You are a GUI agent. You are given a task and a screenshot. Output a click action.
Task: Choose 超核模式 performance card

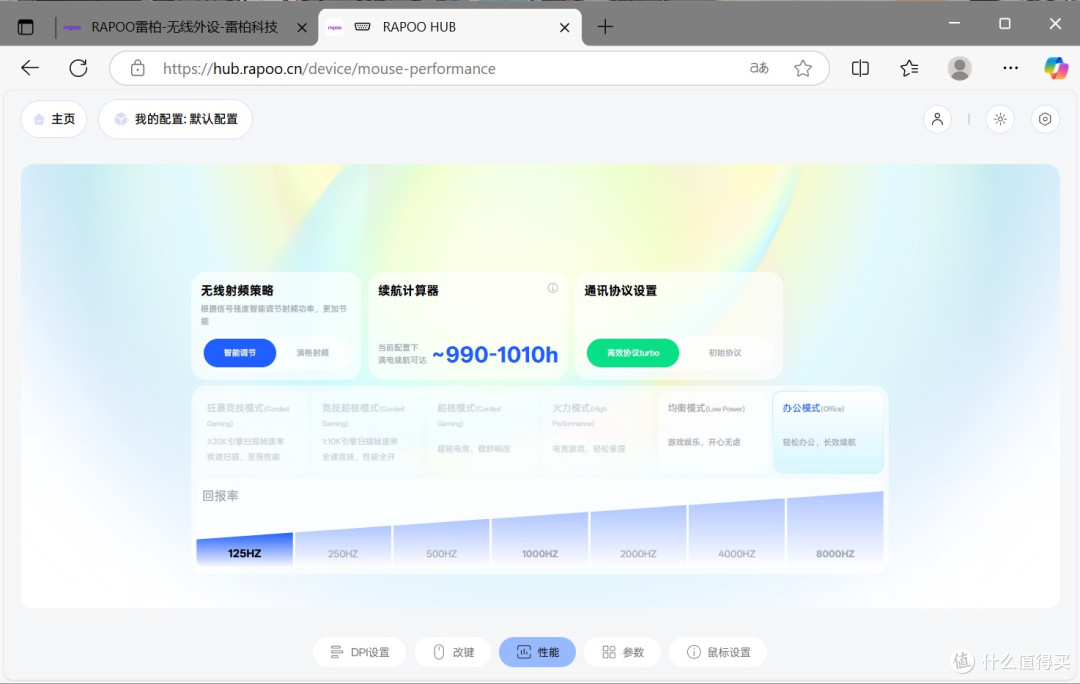click(481, 432)
